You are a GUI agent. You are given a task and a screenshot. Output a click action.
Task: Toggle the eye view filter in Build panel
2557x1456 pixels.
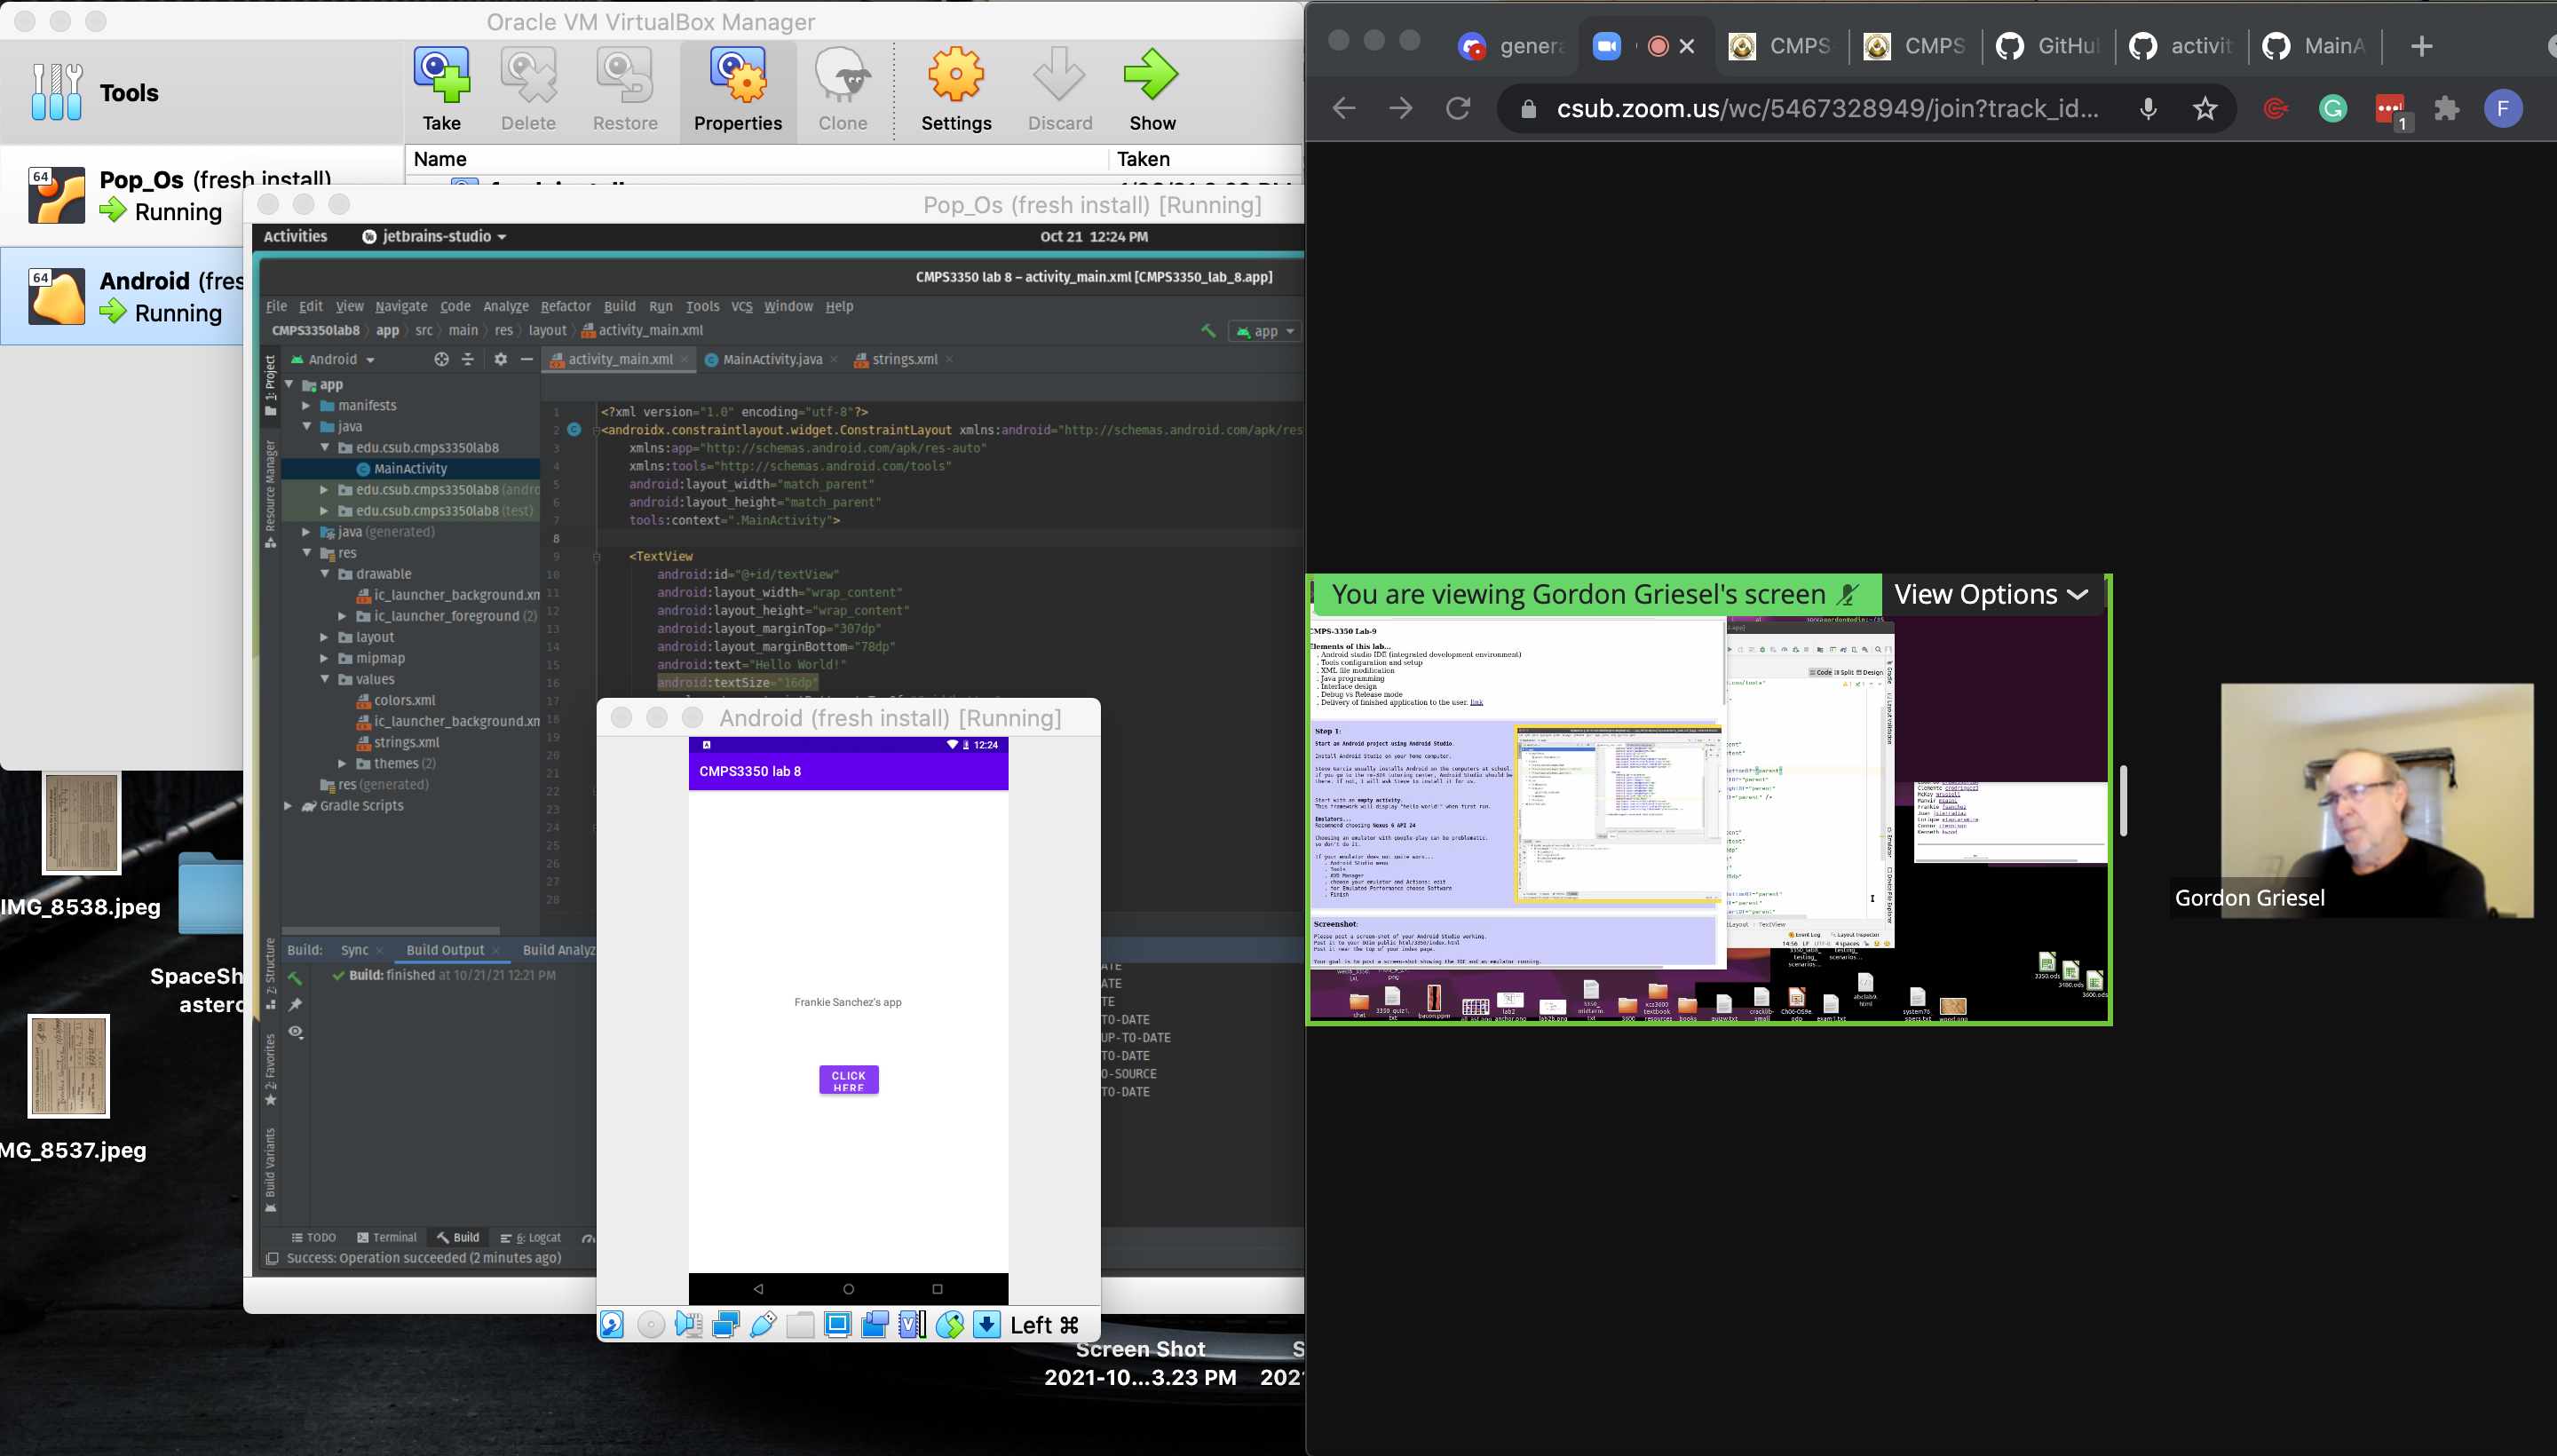coord(296,1032)
